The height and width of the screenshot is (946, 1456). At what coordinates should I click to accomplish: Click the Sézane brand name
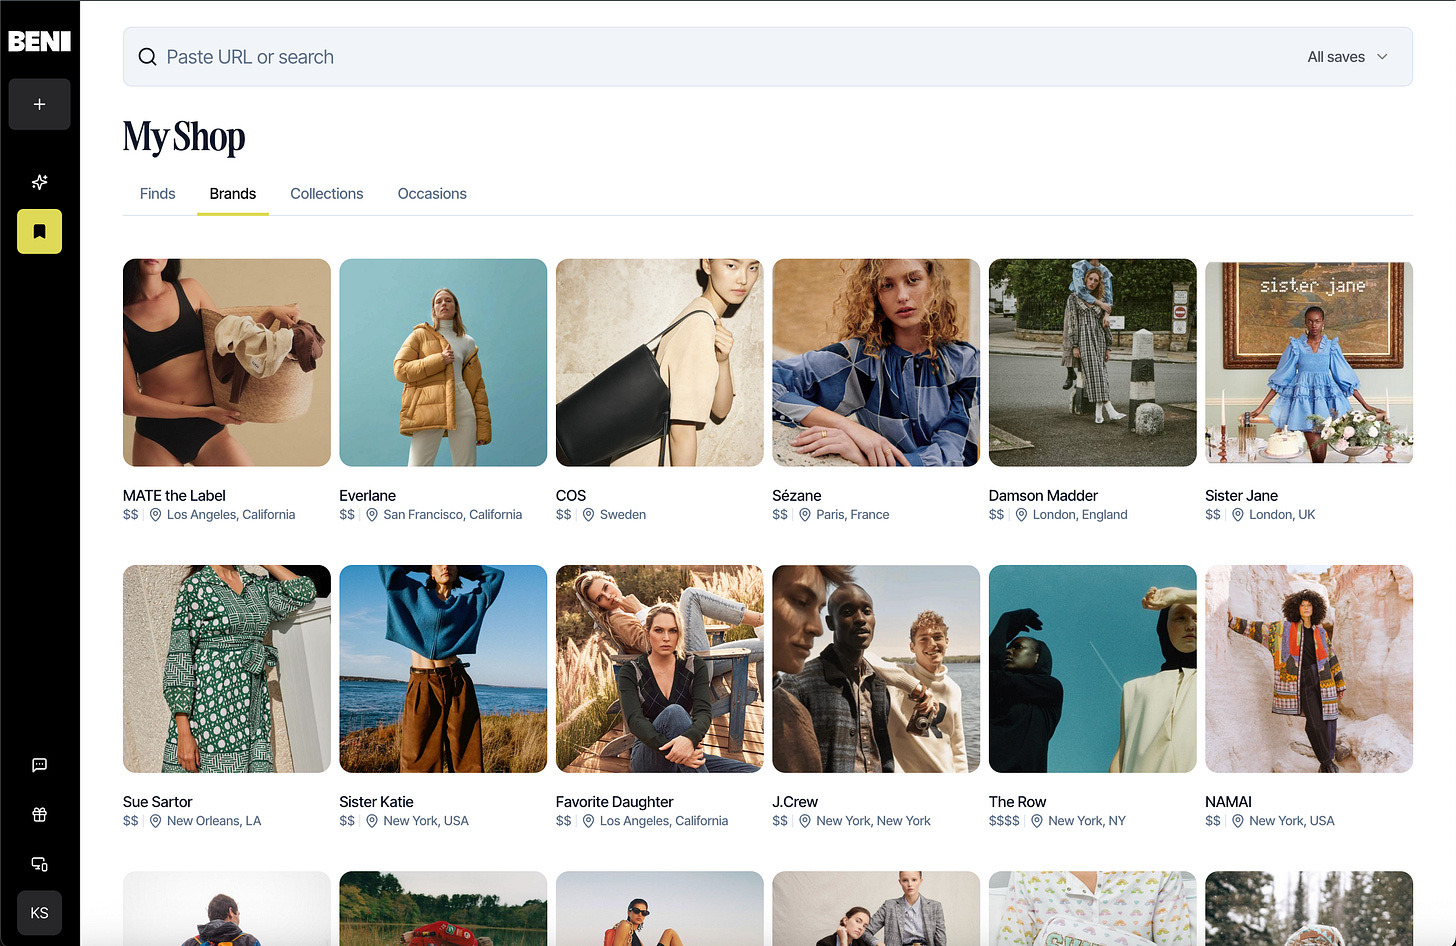pos(797,496)
